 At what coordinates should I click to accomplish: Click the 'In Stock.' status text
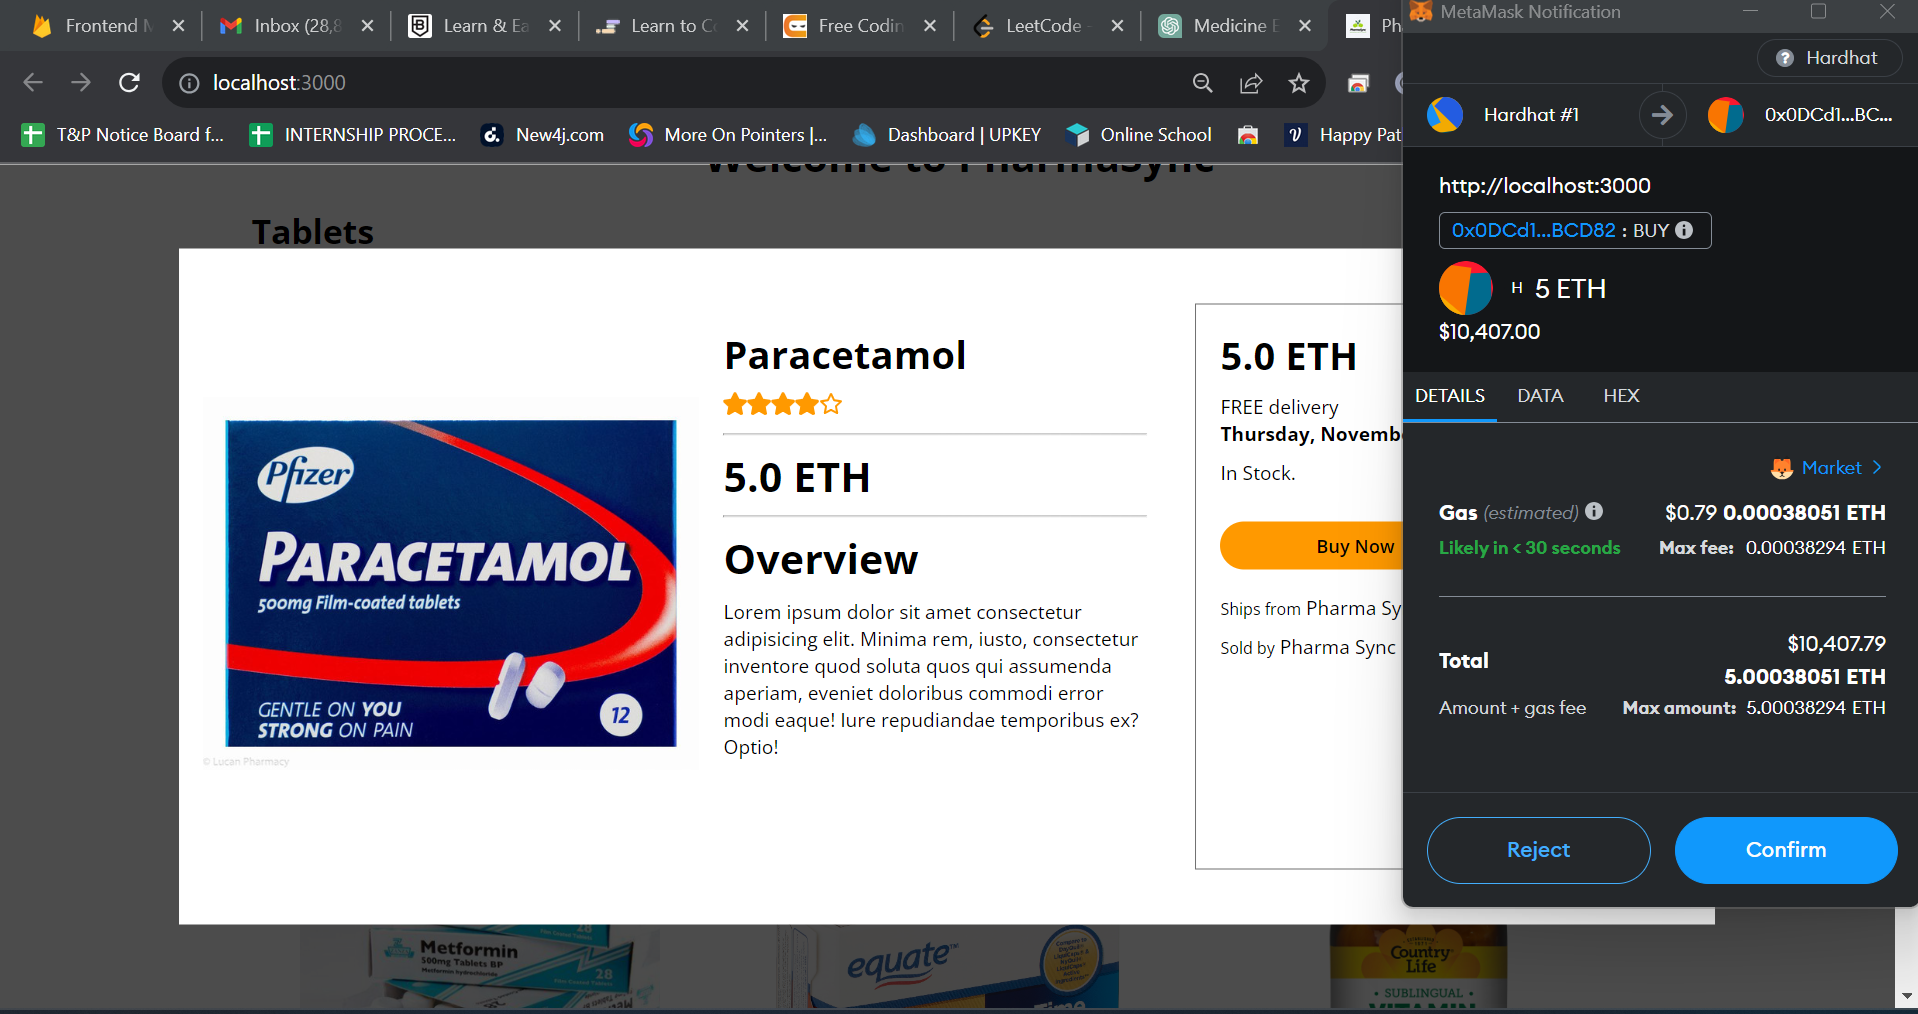click(x=1258, y=474)
